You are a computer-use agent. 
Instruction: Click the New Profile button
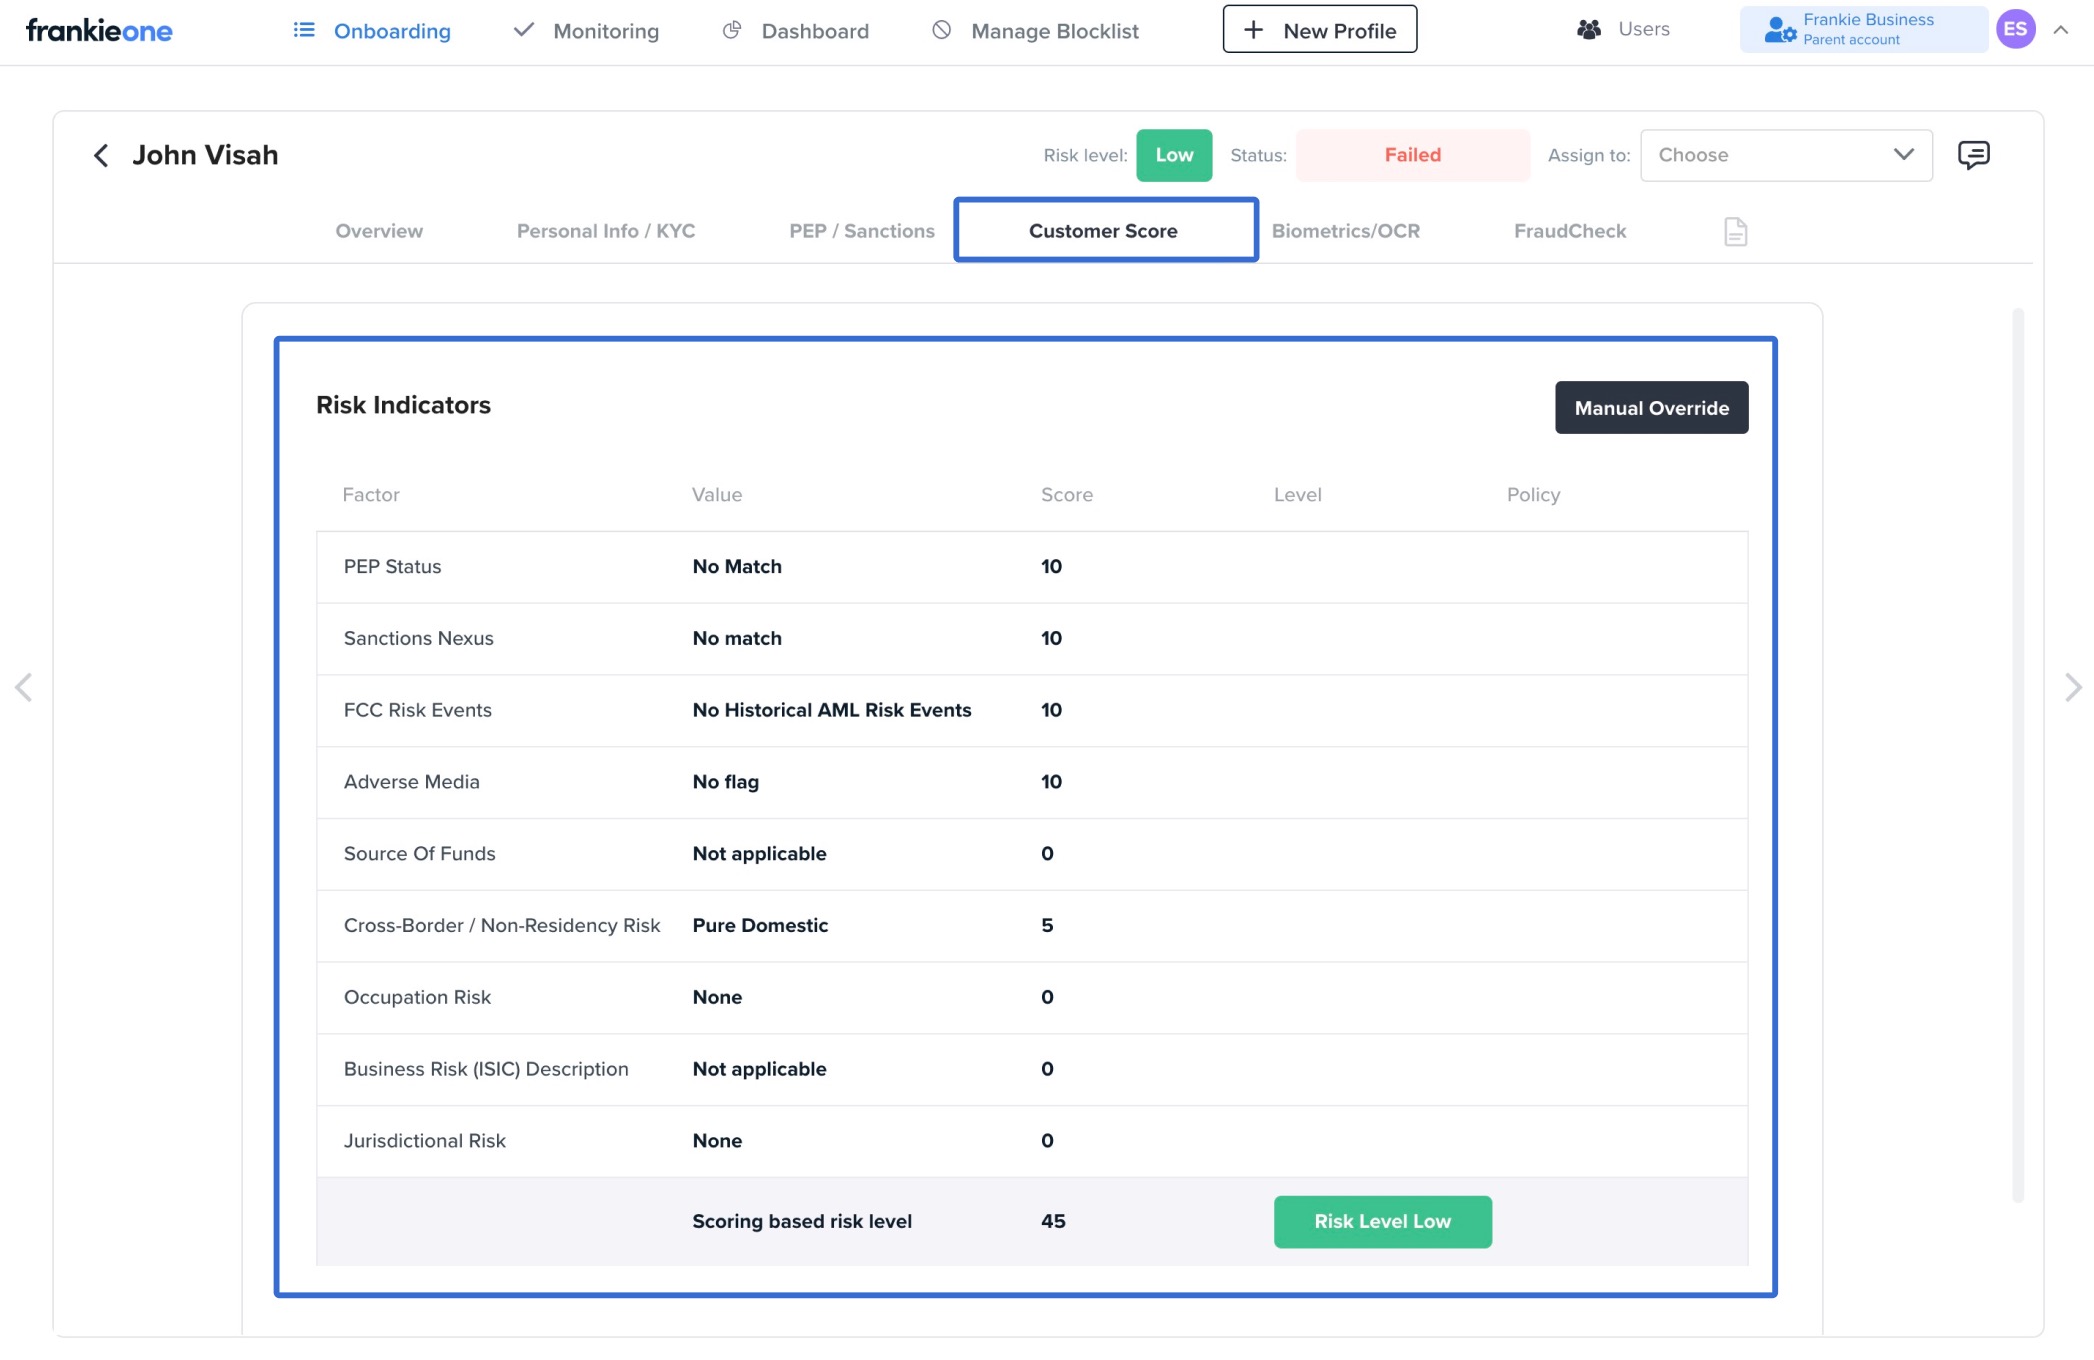(x=1319, y=30)
